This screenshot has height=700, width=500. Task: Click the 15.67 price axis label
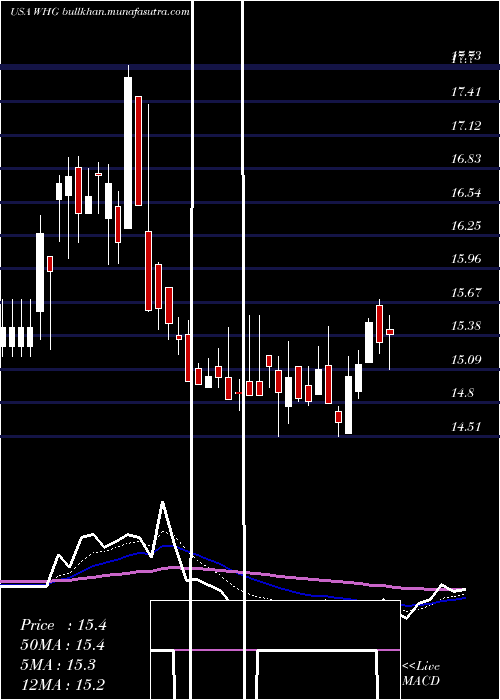466,293
